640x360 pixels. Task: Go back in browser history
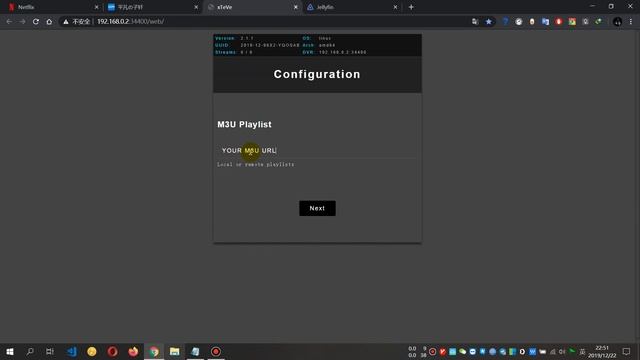(9, 21)
